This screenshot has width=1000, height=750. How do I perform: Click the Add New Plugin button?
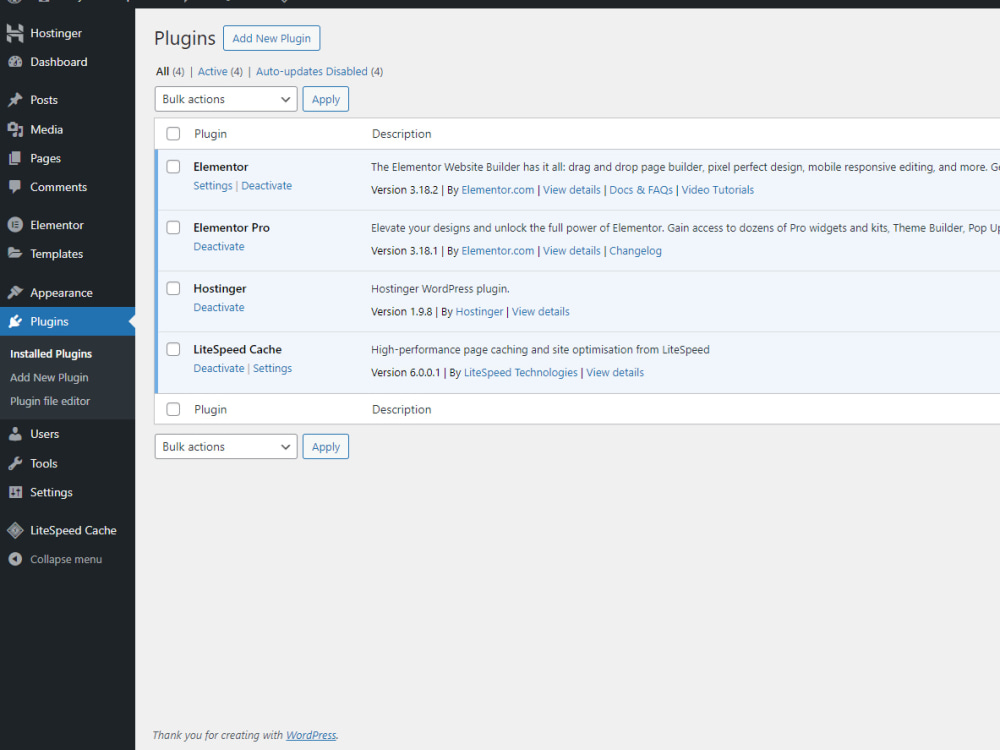pos(271,38)
